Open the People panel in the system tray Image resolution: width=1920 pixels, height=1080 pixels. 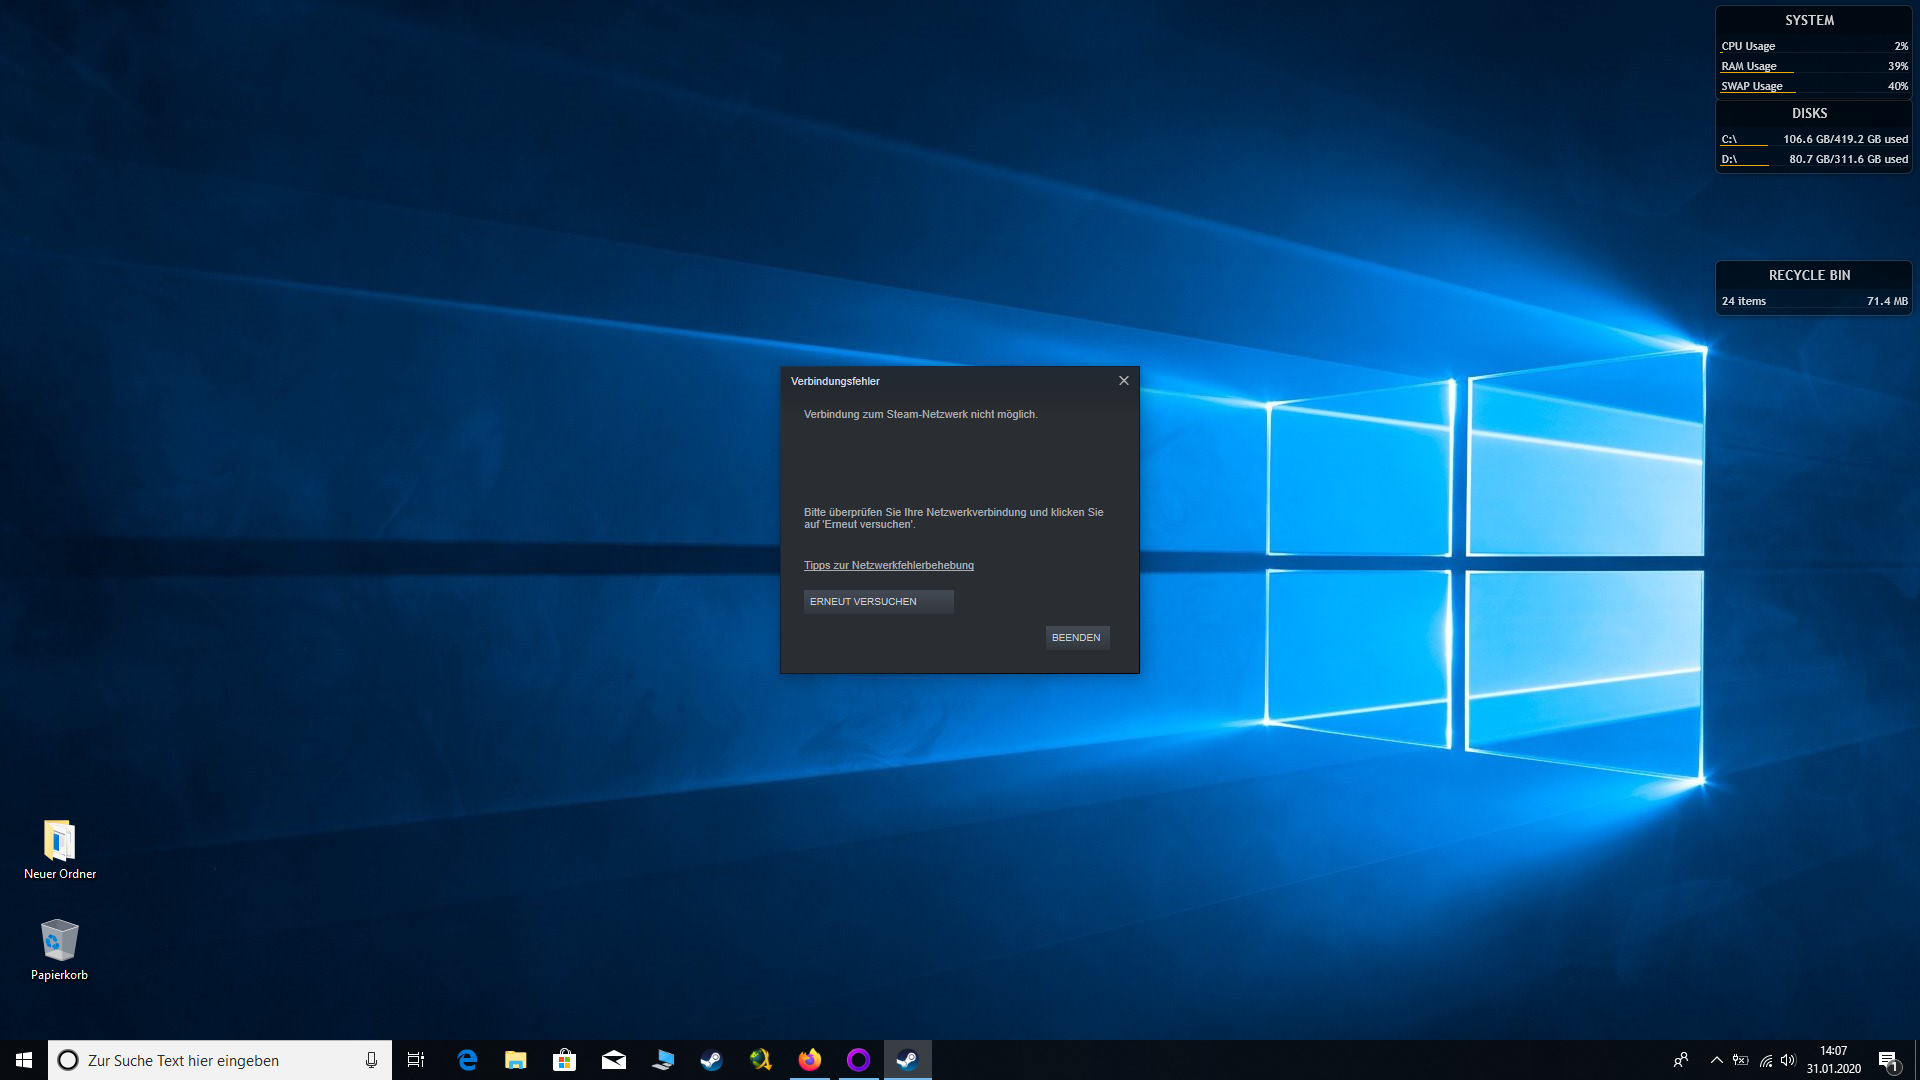point(1683,1059)
